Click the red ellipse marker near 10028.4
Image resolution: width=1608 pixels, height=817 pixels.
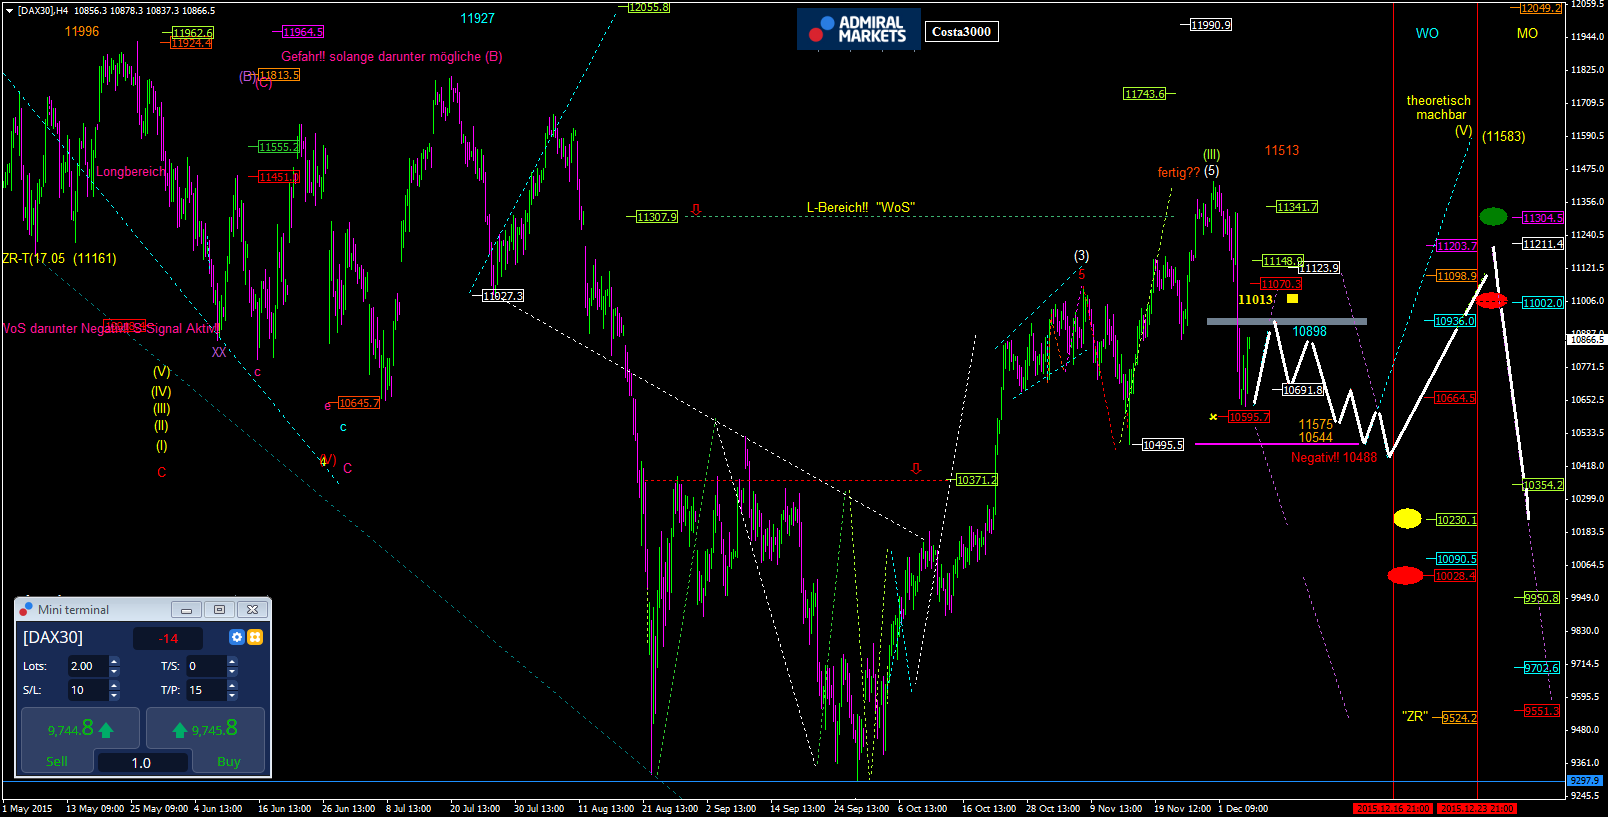(x=1405, y=575)
